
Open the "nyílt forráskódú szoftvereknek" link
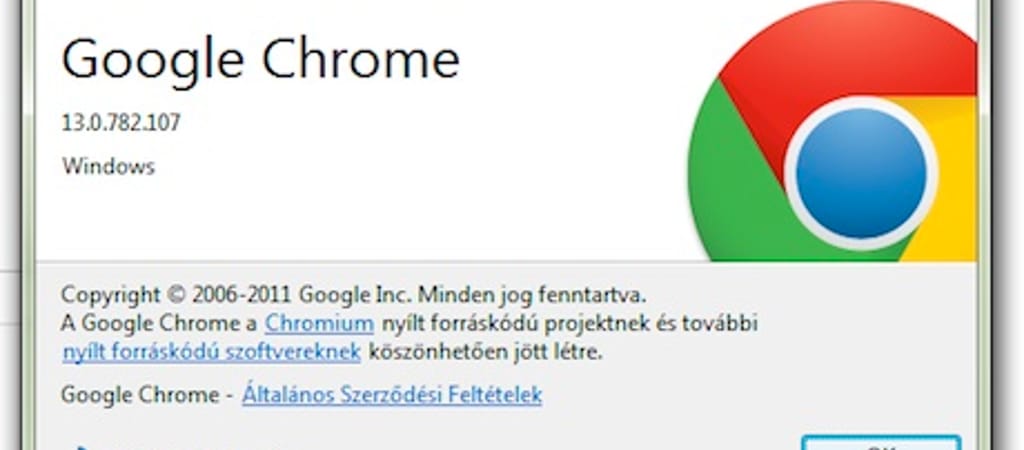tap(212, 352)
